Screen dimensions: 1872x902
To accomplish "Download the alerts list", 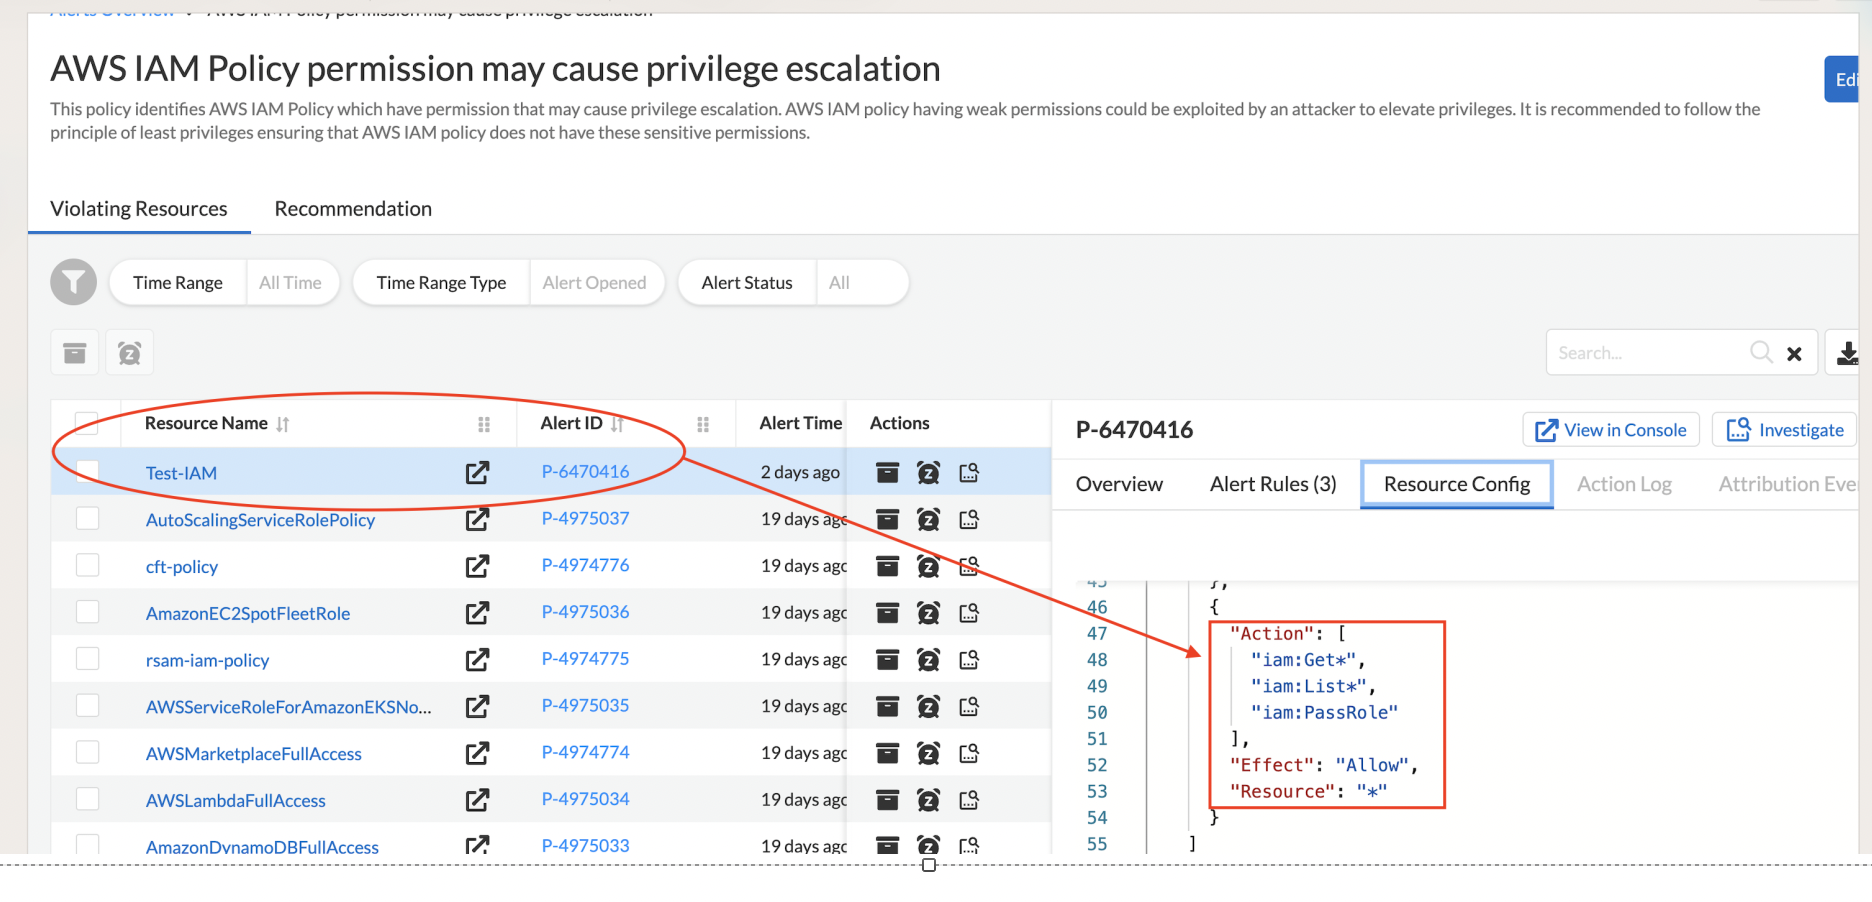I will (1847, 352).
